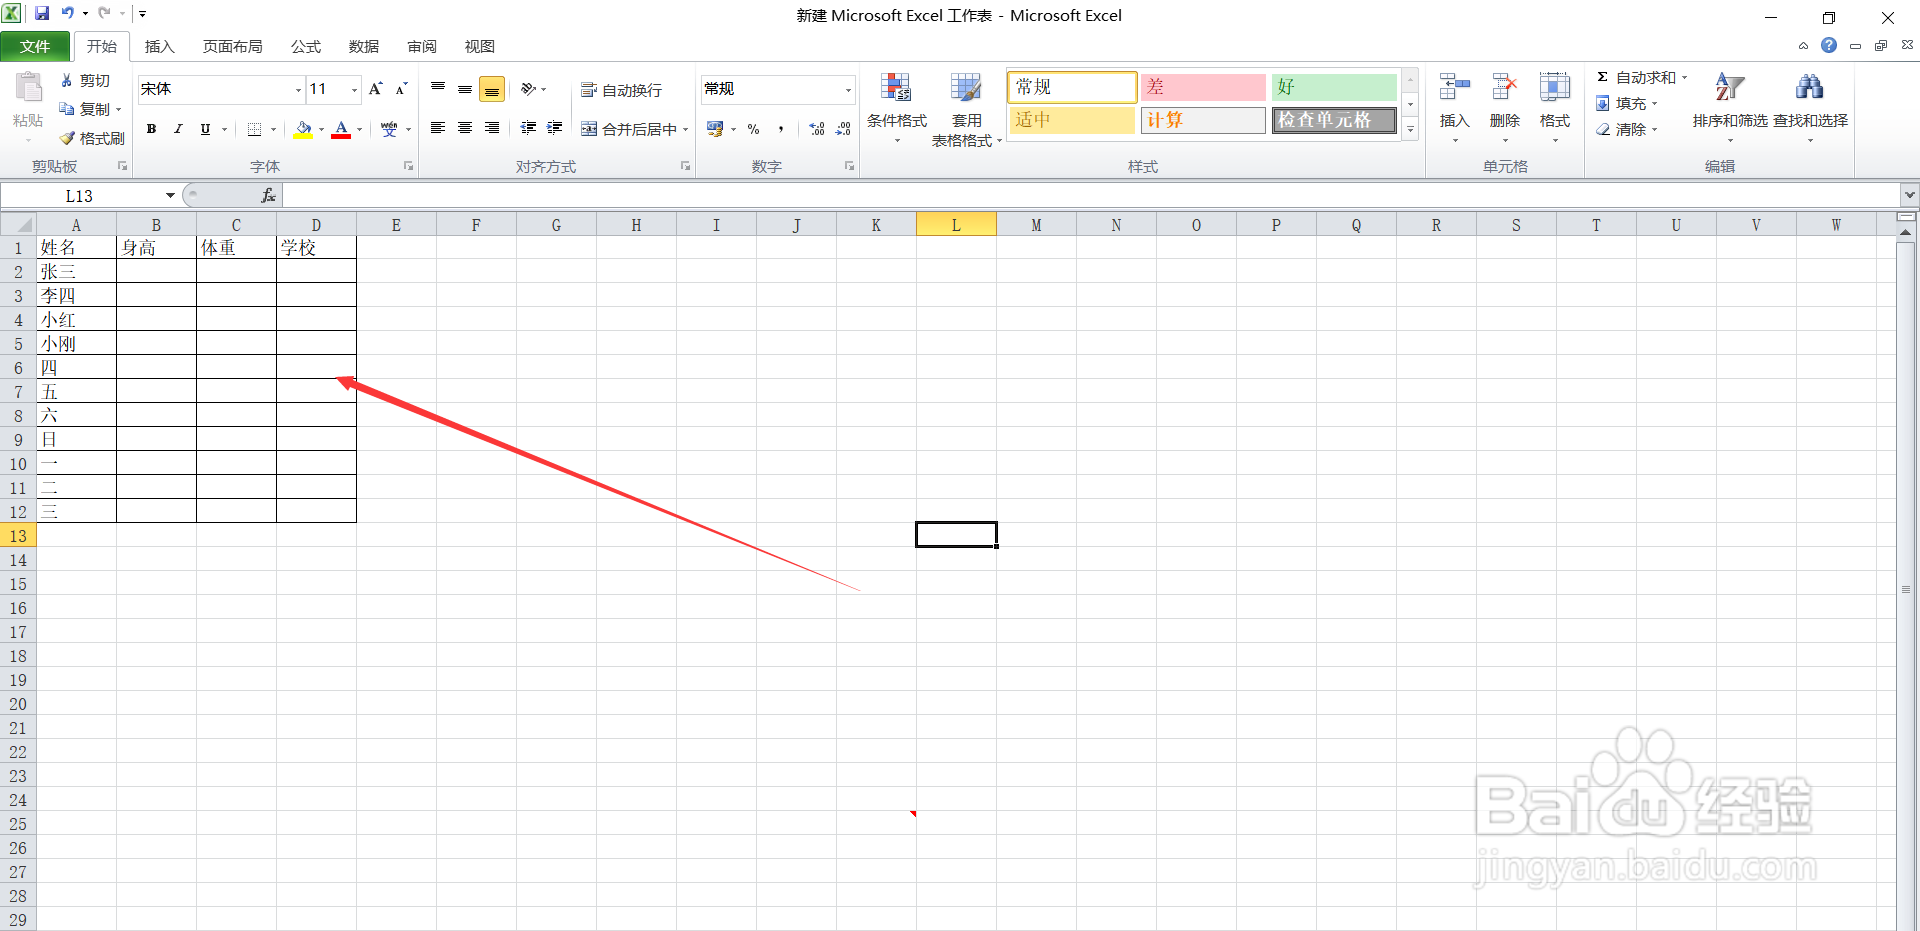Toggle Wrap Text (自动换行)
Image resolution: width=1920 pixels, height=931 pixels.
click(622, 90)
